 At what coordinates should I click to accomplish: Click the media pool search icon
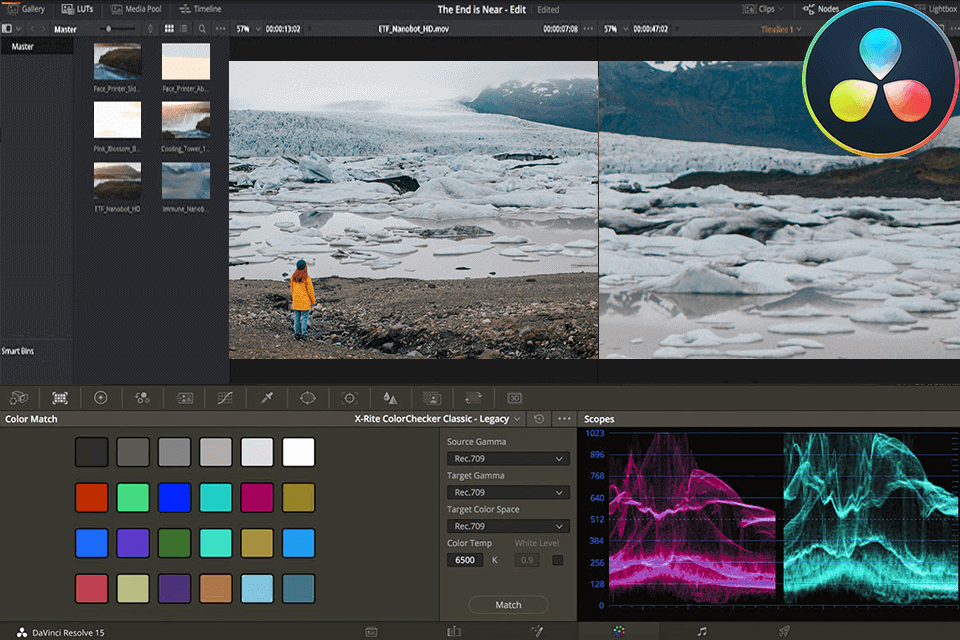[202, 29]
